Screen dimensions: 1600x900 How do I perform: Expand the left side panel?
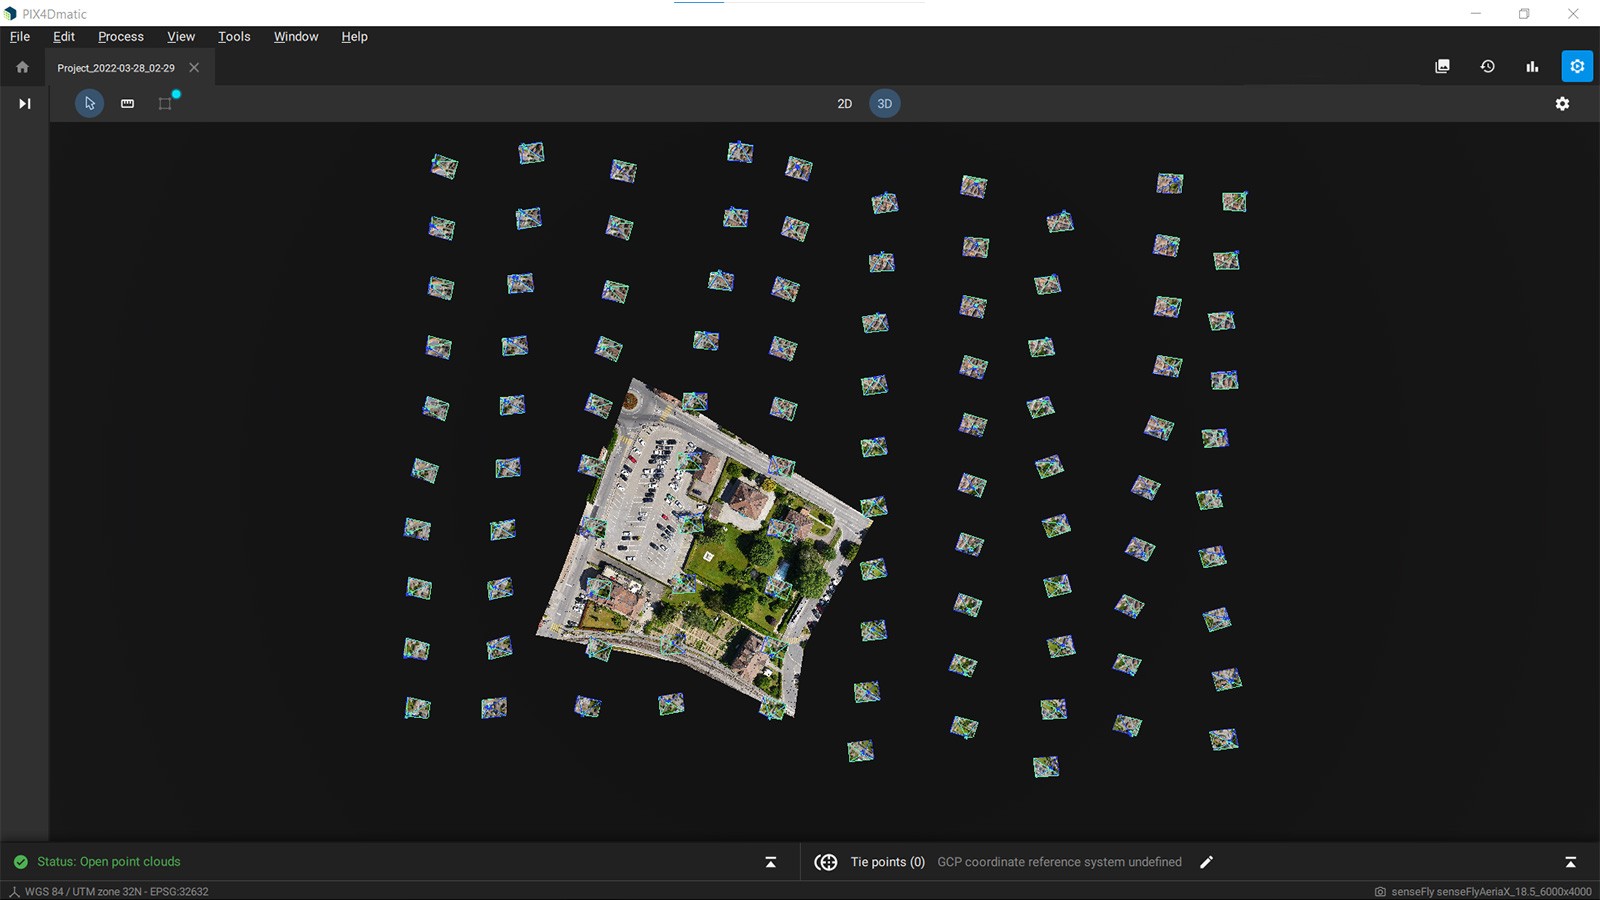25,103
